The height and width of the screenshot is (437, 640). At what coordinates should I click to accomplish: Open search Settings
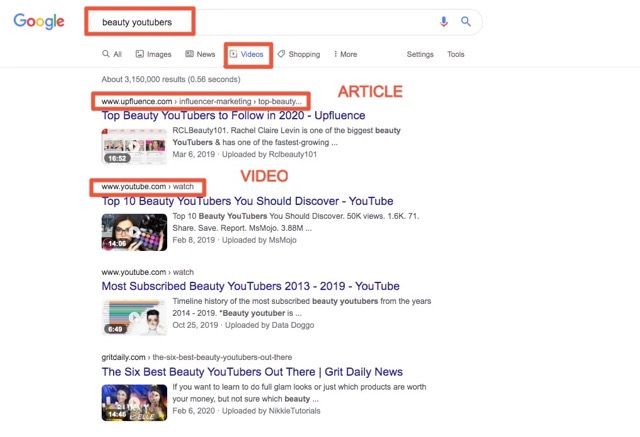pos(420,54)
